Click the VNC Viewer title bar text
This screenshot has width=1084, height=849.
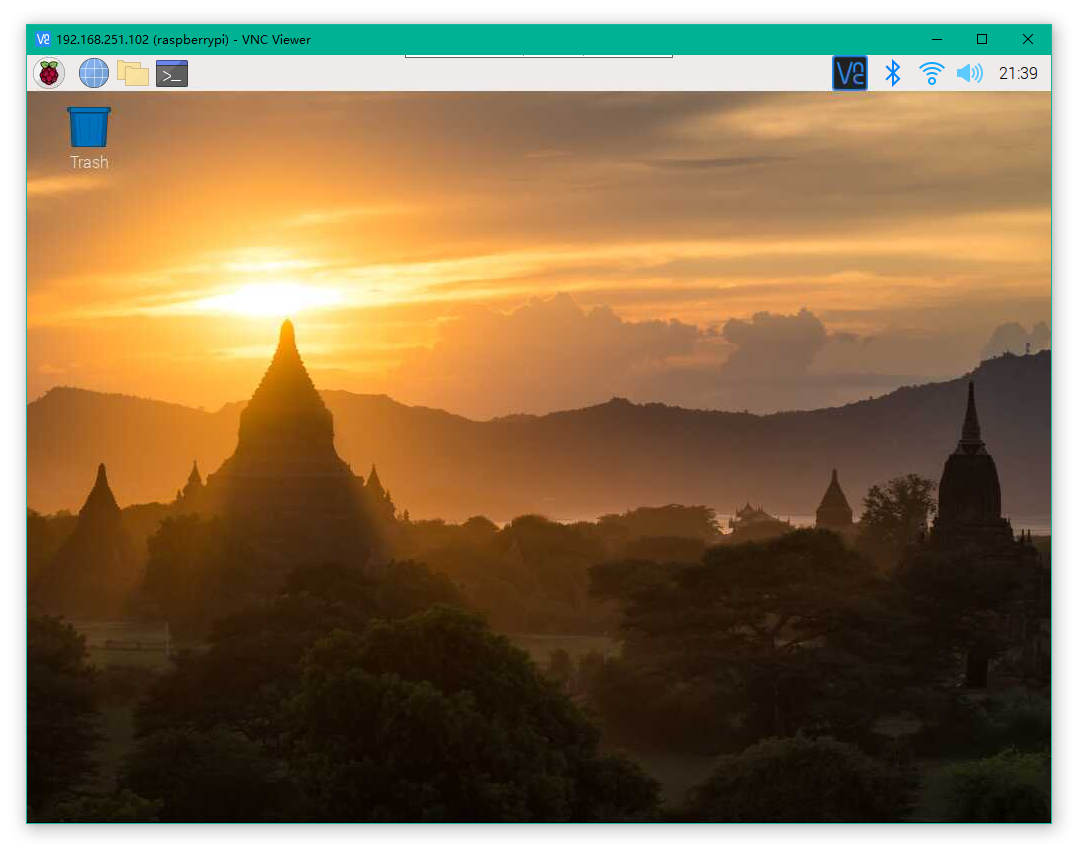coord(183,40)
